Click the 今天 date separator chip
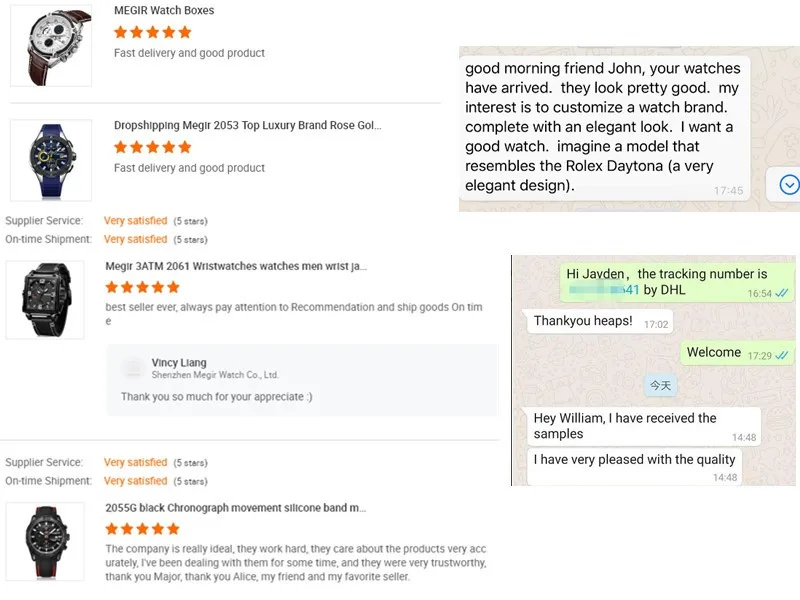This screenshot has height=600, width=800. [660, 386]
